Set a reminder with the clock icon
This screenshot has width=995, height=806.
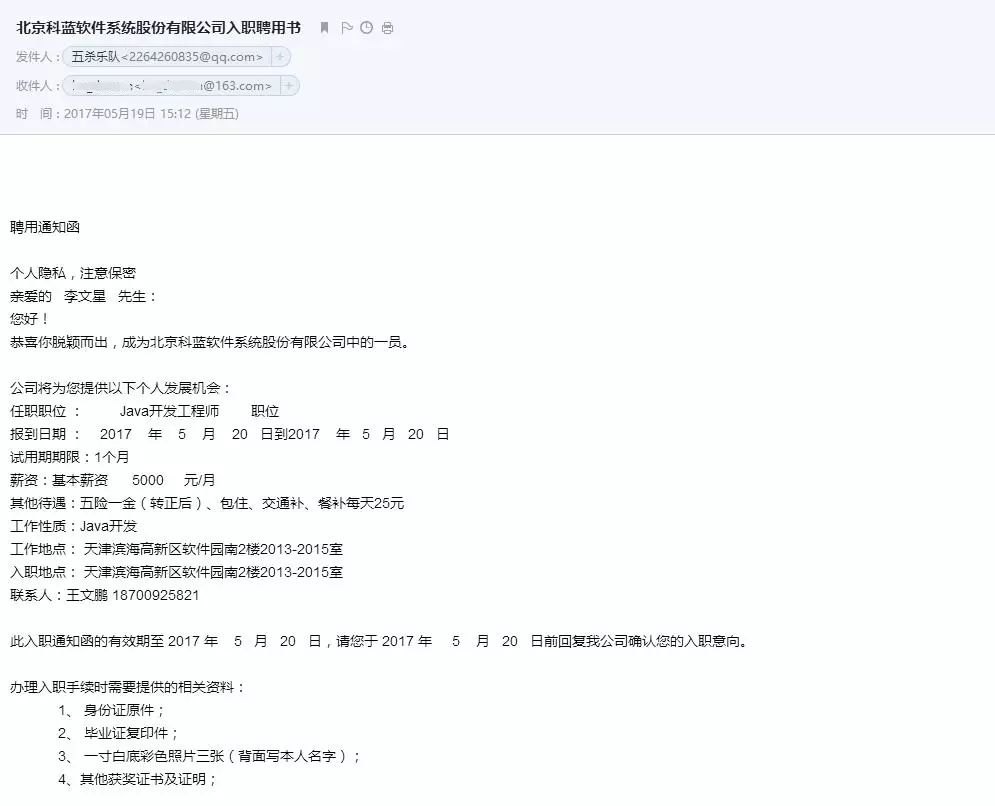(x=366, y=28)
